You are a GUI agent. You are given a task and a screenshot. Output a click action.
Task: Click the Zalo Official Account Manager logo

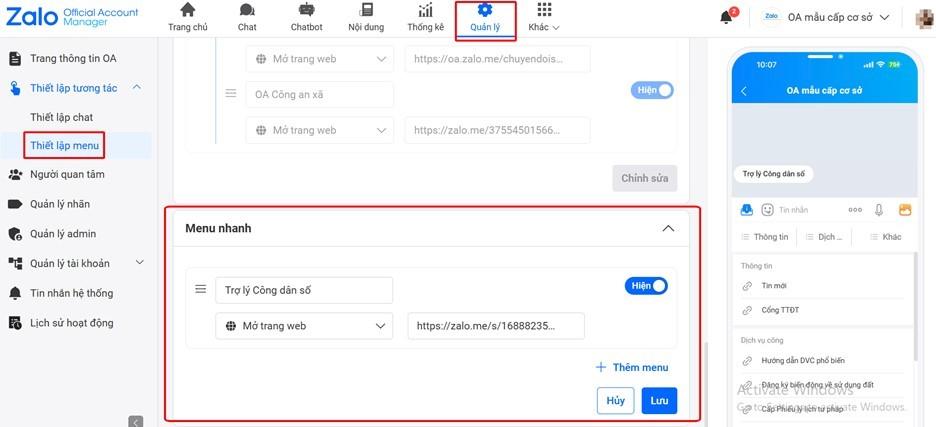[x=72, y=17]
